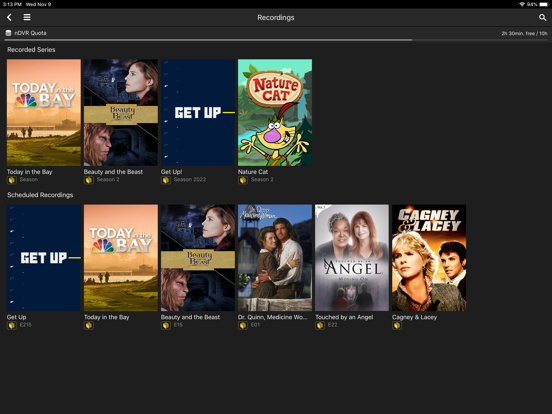
Task: Open scheduled Beauty and the Beast poster
Action: (198, 258)
